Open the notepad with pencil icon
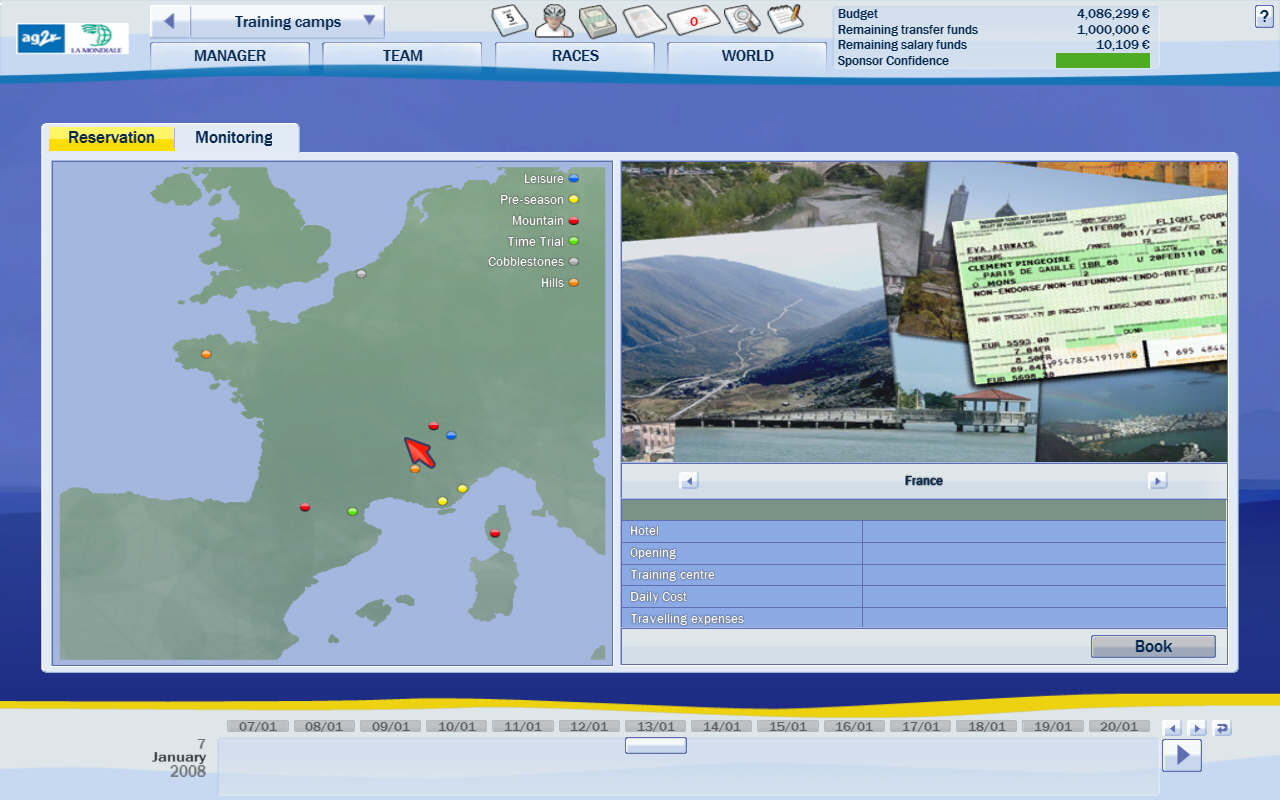The height and width of the screenshot is (800, 1280). pyautogui.click(x=785, y=19)
